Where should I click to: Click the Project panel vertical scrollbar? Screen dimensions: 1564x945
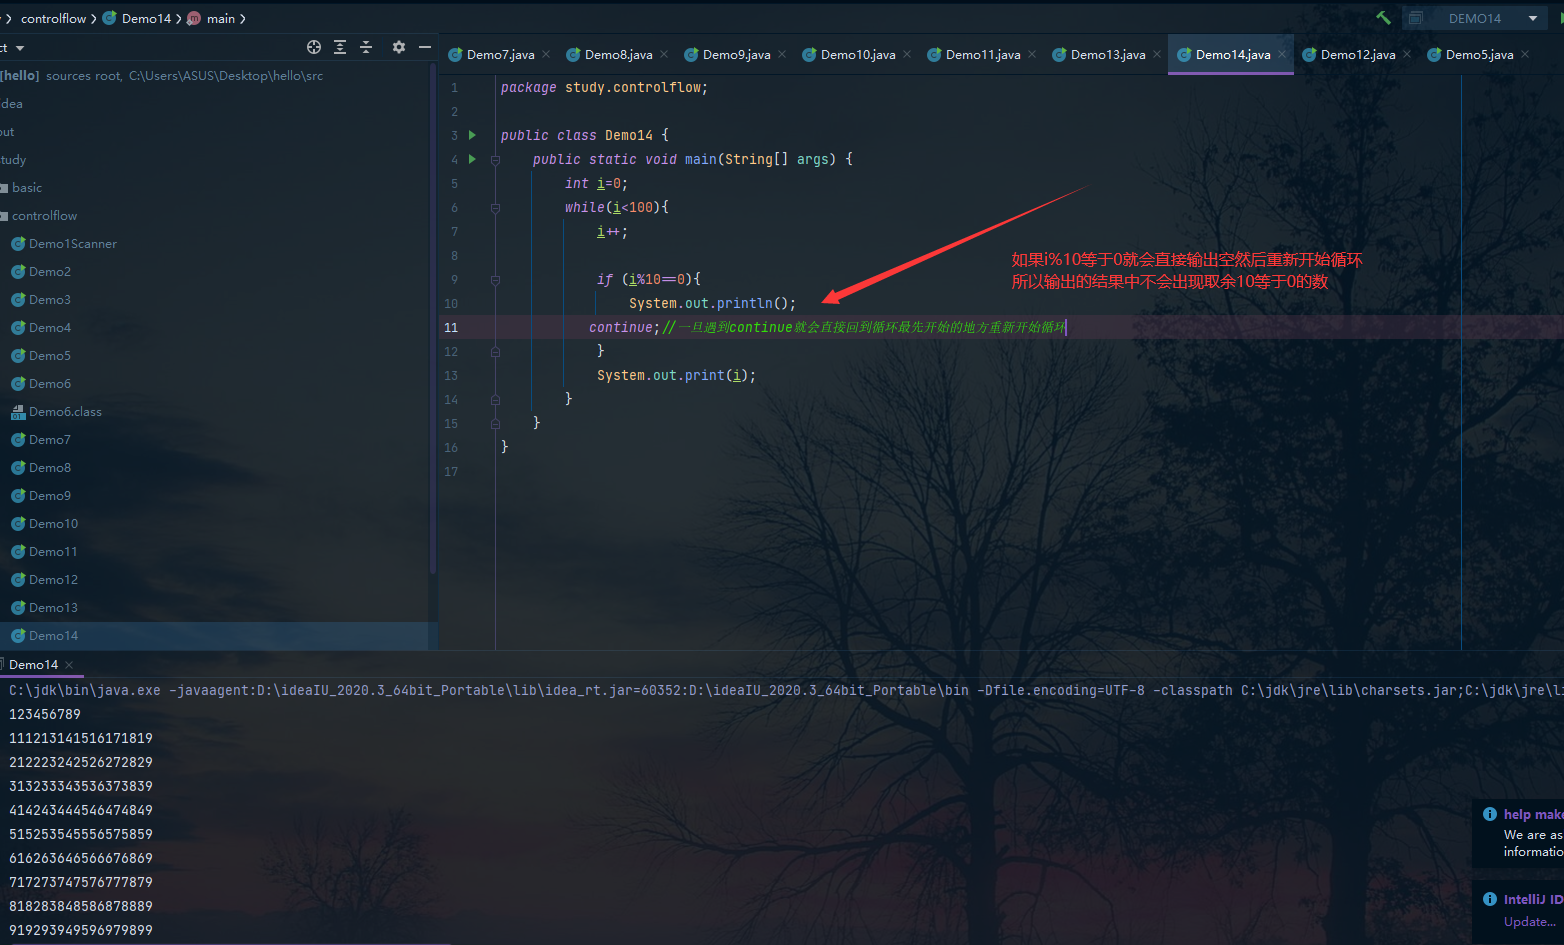coord(433,320)
